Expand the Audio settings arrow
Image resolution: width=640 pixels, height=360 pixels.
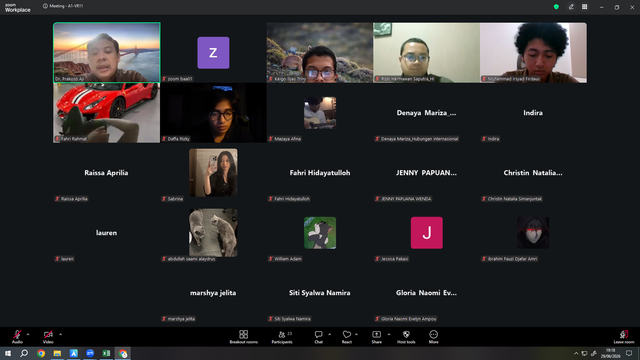pyautogui.click(x=28, y=334)
